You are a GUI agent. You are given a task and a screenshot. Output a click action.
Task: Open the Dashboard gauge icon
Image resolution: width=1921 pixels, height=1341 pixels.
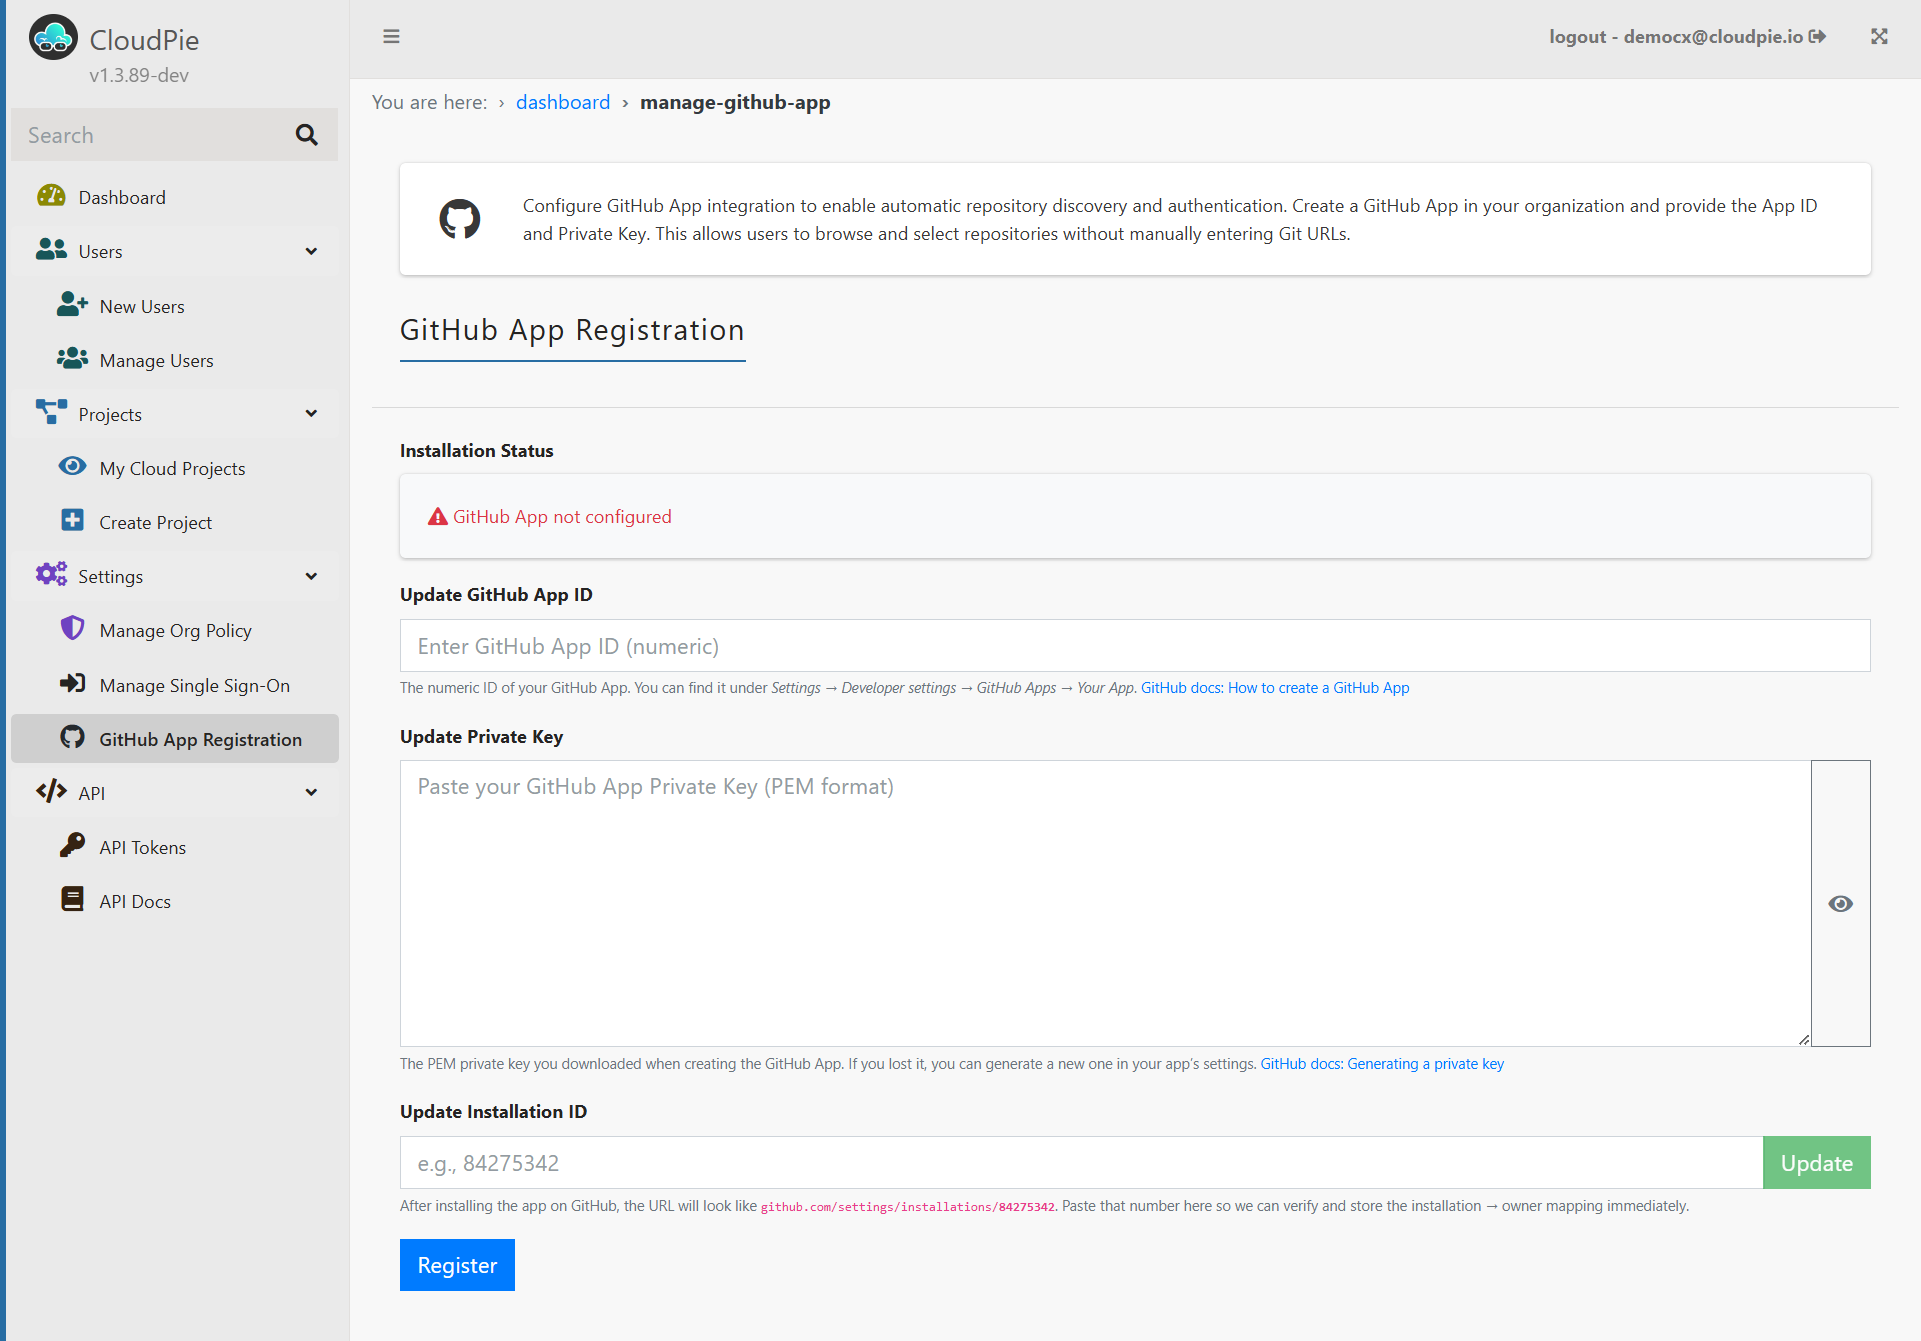tap(51, 197)
